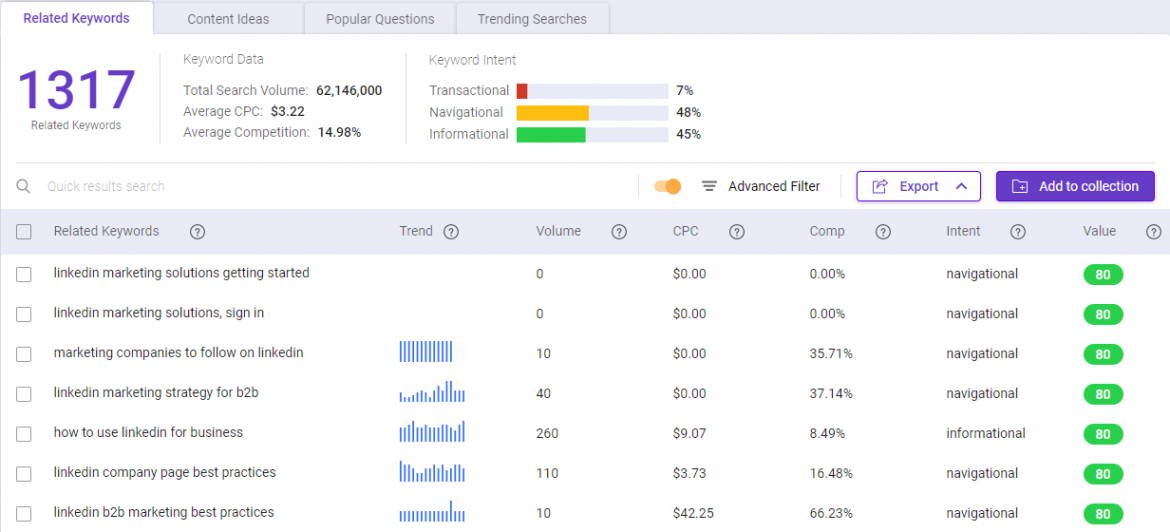Click the 'informational' intent cell
Viewport: 1170px width, 532px height.
tap(986, 433)
